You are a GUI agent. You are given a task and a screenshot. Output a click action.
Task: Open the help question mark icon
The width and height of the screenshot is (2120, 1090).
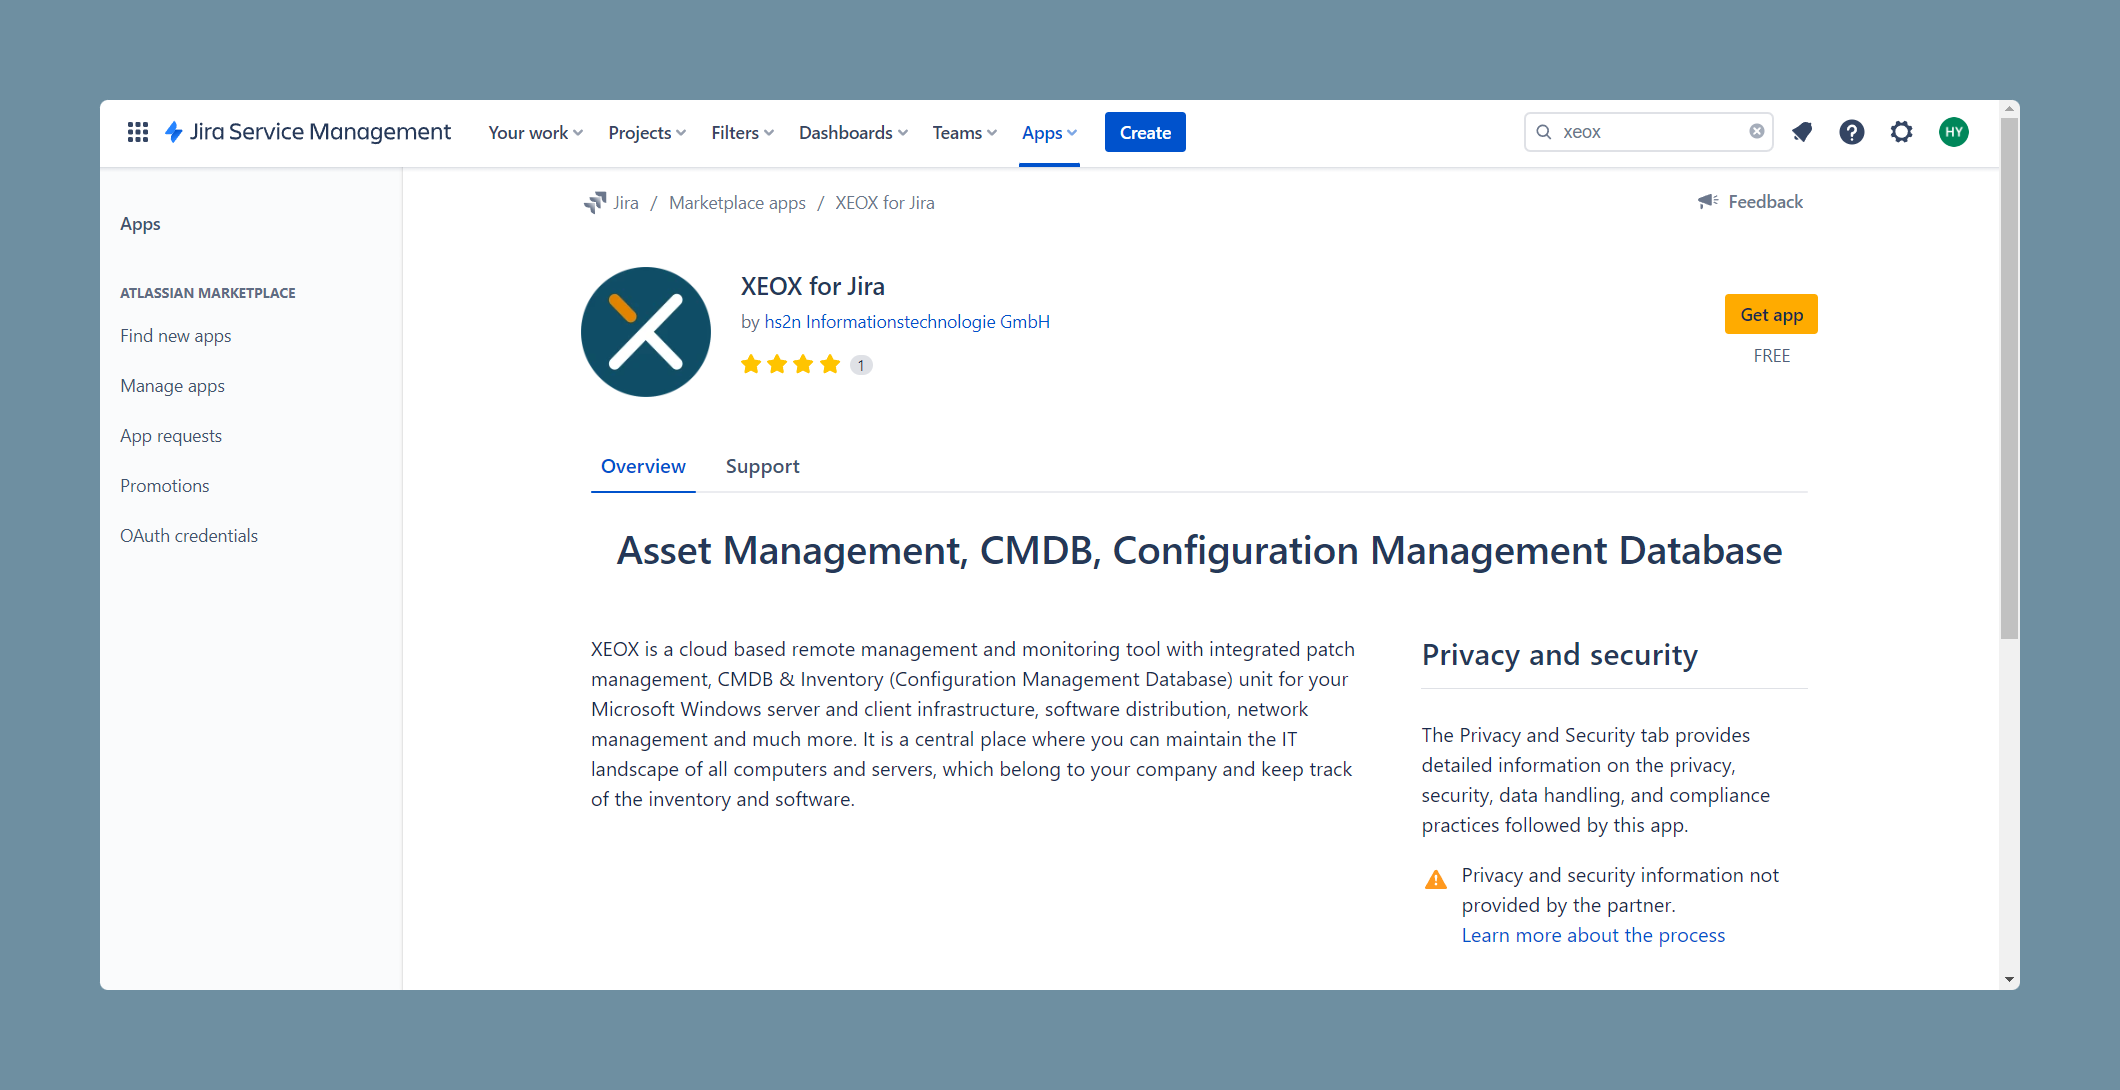pyautogui.click(x=1852, y=132)
